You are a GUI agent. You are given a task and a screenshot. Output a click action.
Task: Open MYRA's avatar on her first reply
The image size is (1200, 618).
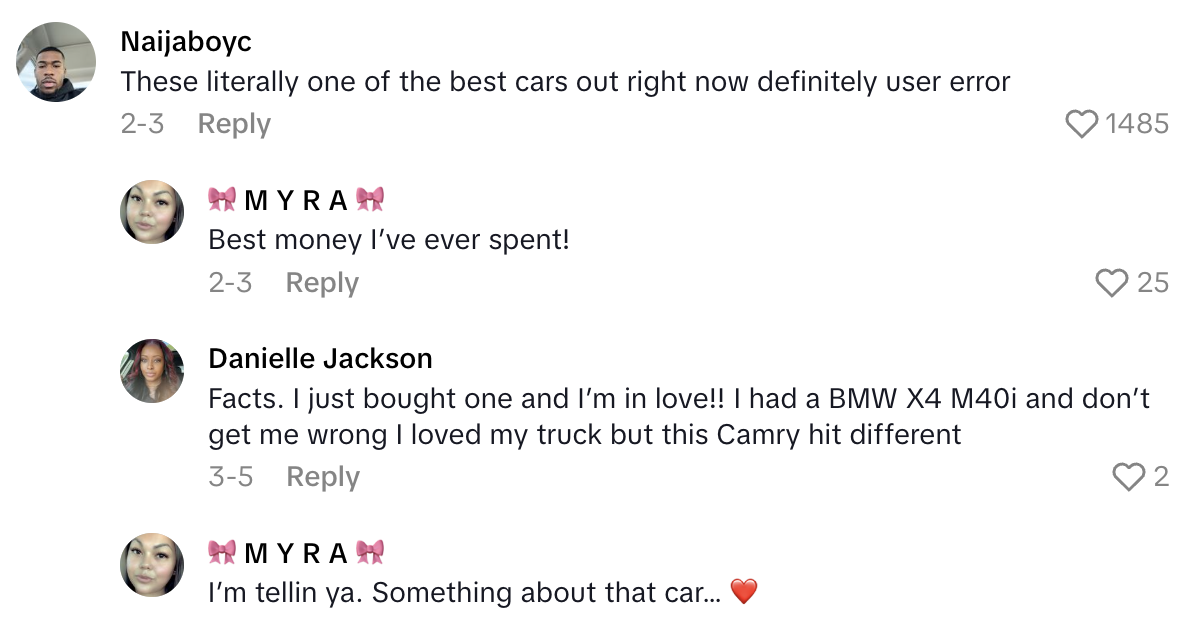tap(152, 212)
